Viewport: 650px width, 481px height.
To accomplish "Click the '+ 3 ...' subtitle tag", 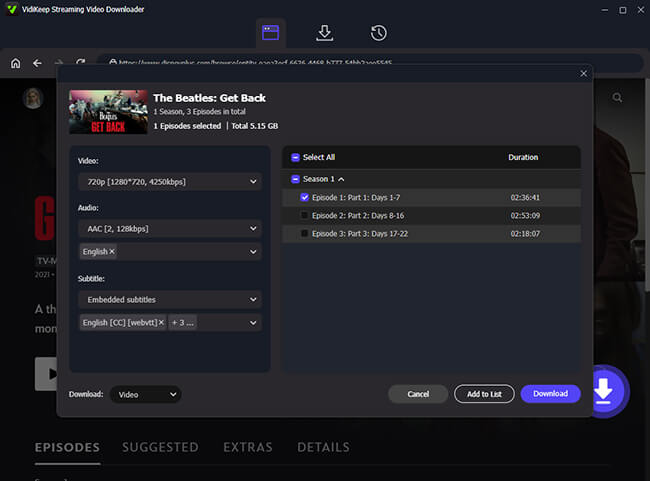I will [x=182, y=323].
